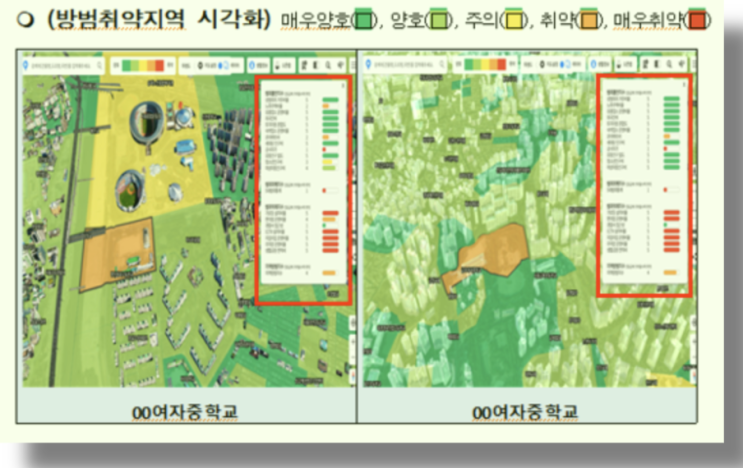Click blue circle toolbar button in right map
This screenshot has width=743, height=468.
point(595,64)
